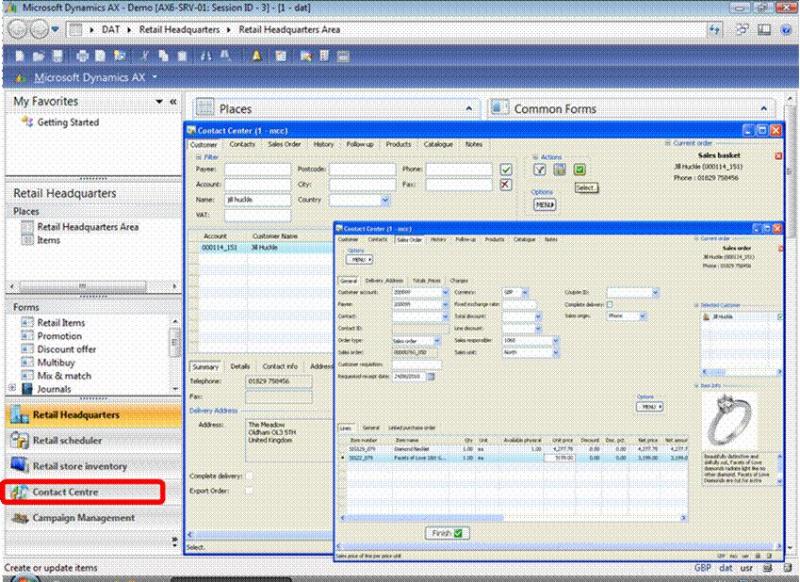Screen dimensions: 800x582
Task: Open the Order type dropdown
Action: 437,340
